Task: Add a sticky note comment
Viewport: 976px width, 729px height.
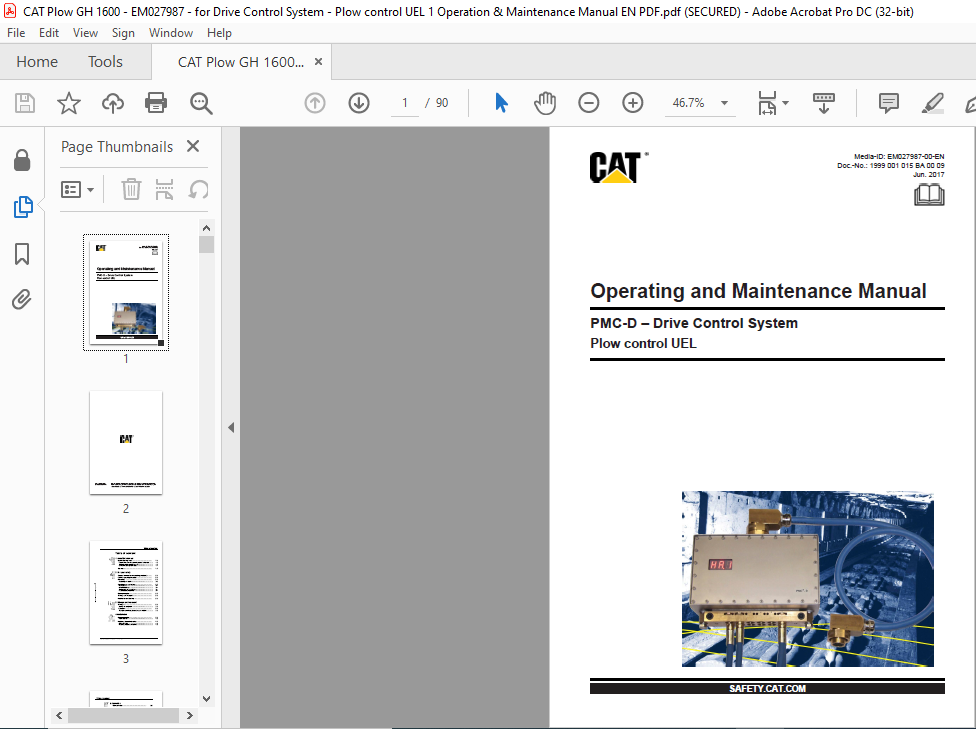Action: (889, 103)
